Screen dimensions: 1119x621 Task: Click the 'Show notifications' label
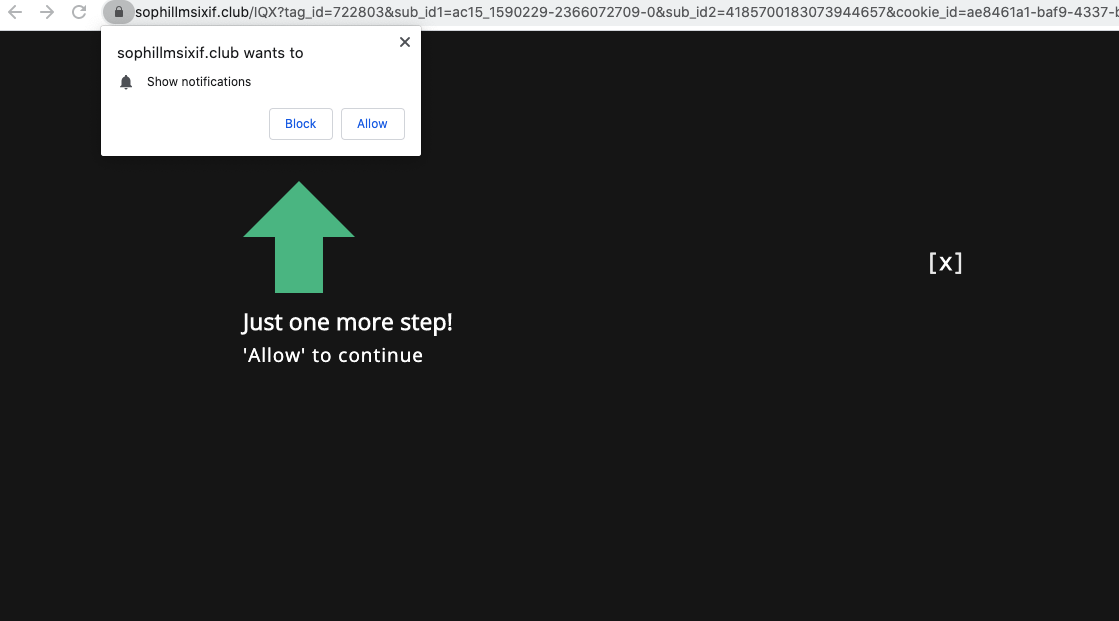(x=199, y=82)
